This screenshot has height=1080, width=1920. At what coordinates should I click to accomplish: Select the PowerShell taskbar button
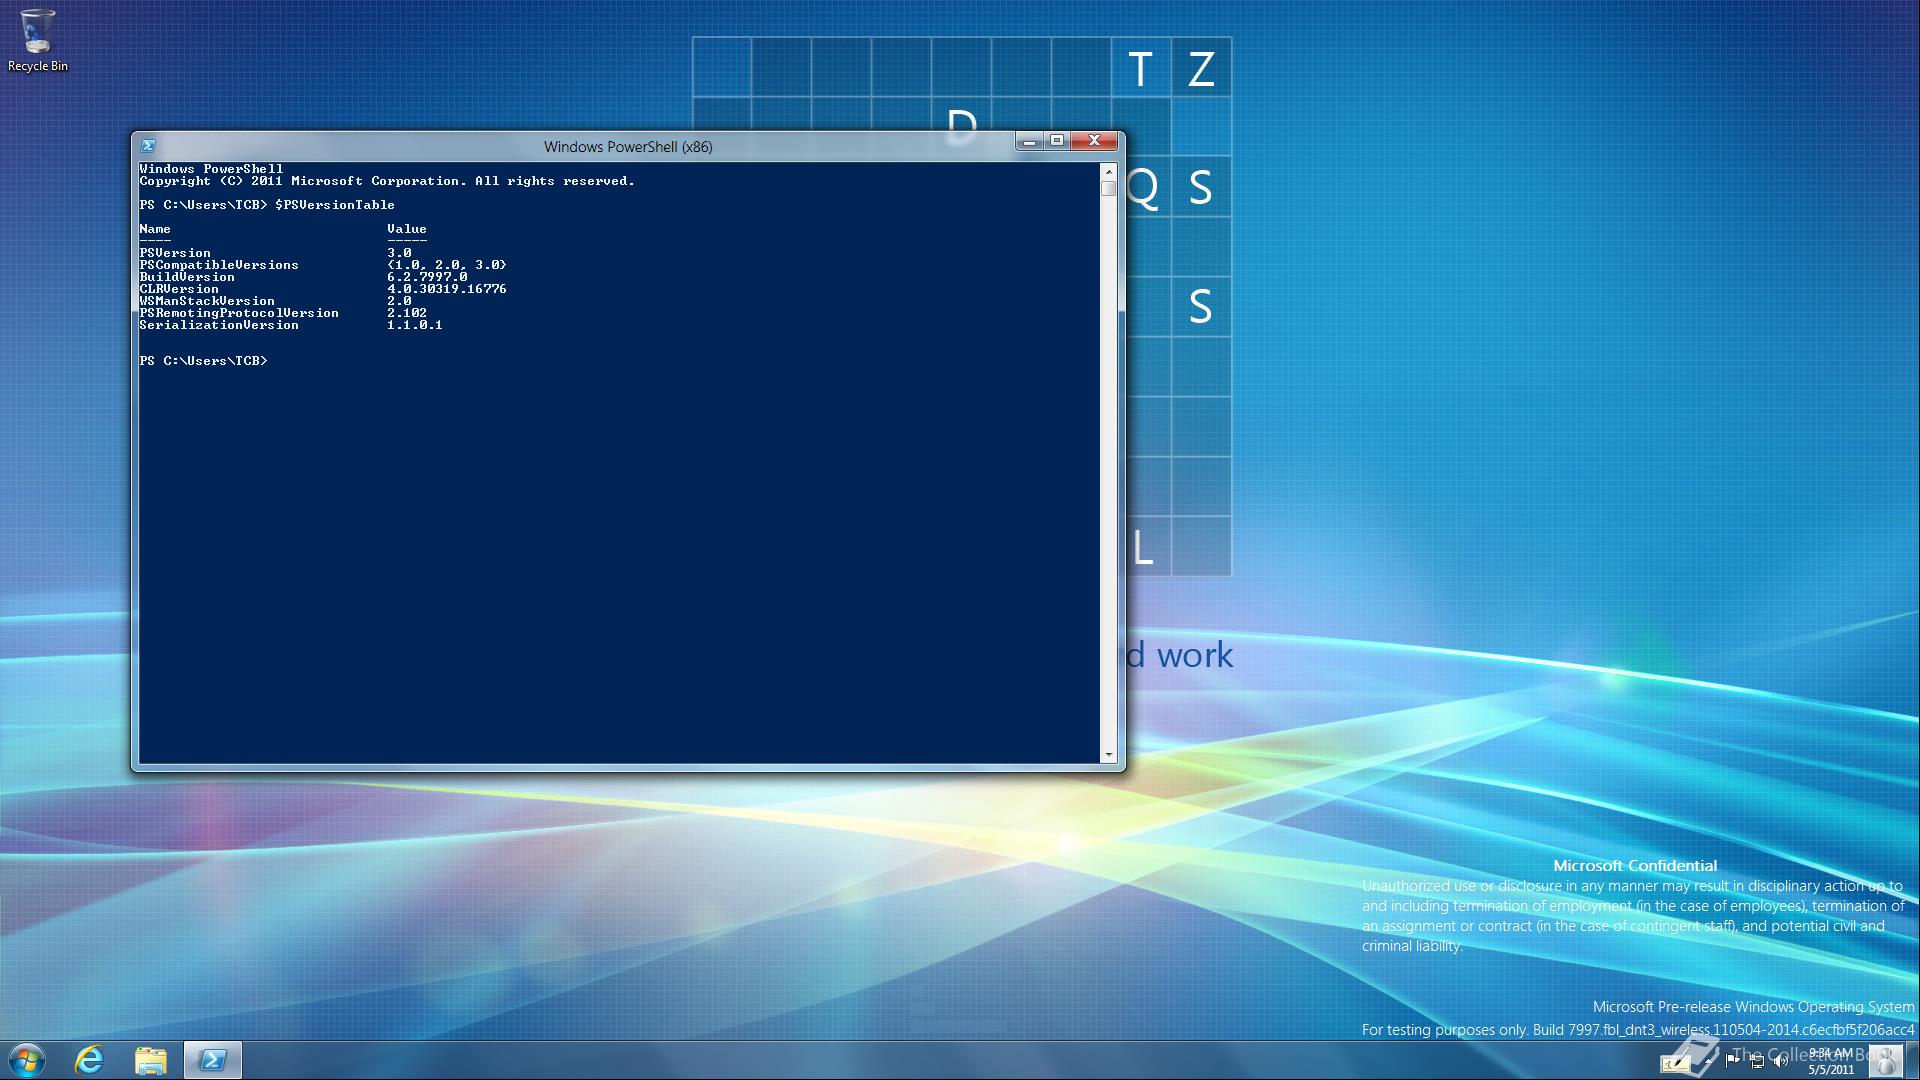click(x=213, y=1060)
